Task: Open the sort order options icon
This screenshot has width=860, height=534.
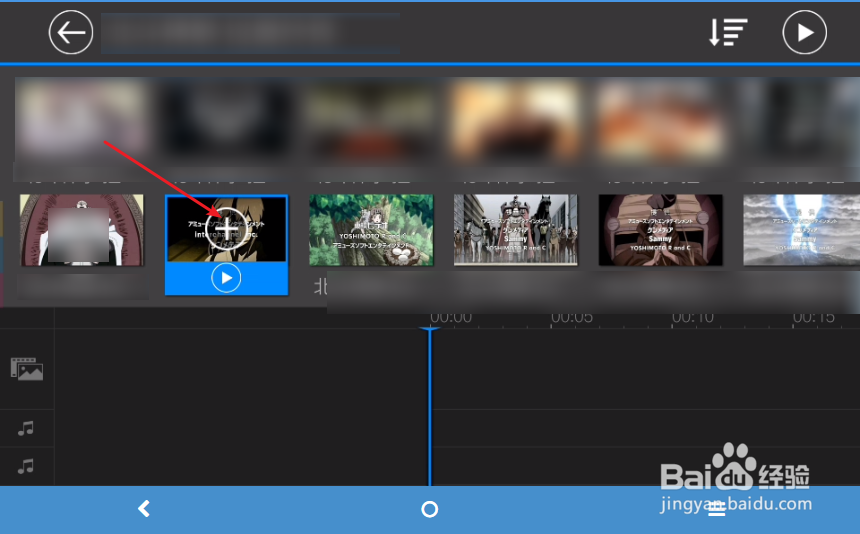Action: click(x=728, y=32)
